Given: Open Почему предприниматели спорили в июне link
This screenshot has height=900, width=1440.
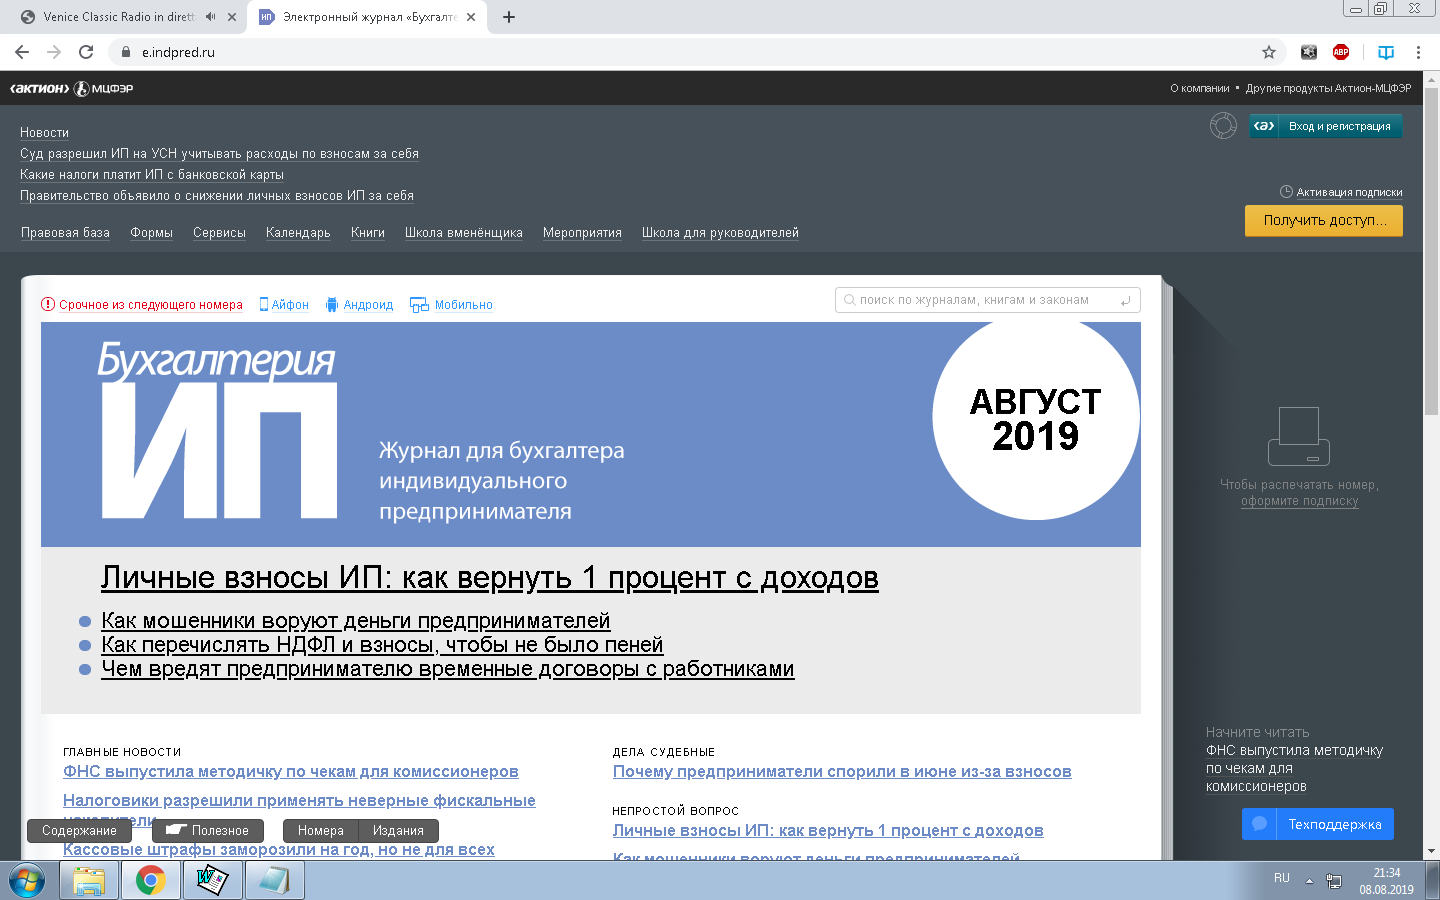Looking at the screenshot, I should point(842,772).
